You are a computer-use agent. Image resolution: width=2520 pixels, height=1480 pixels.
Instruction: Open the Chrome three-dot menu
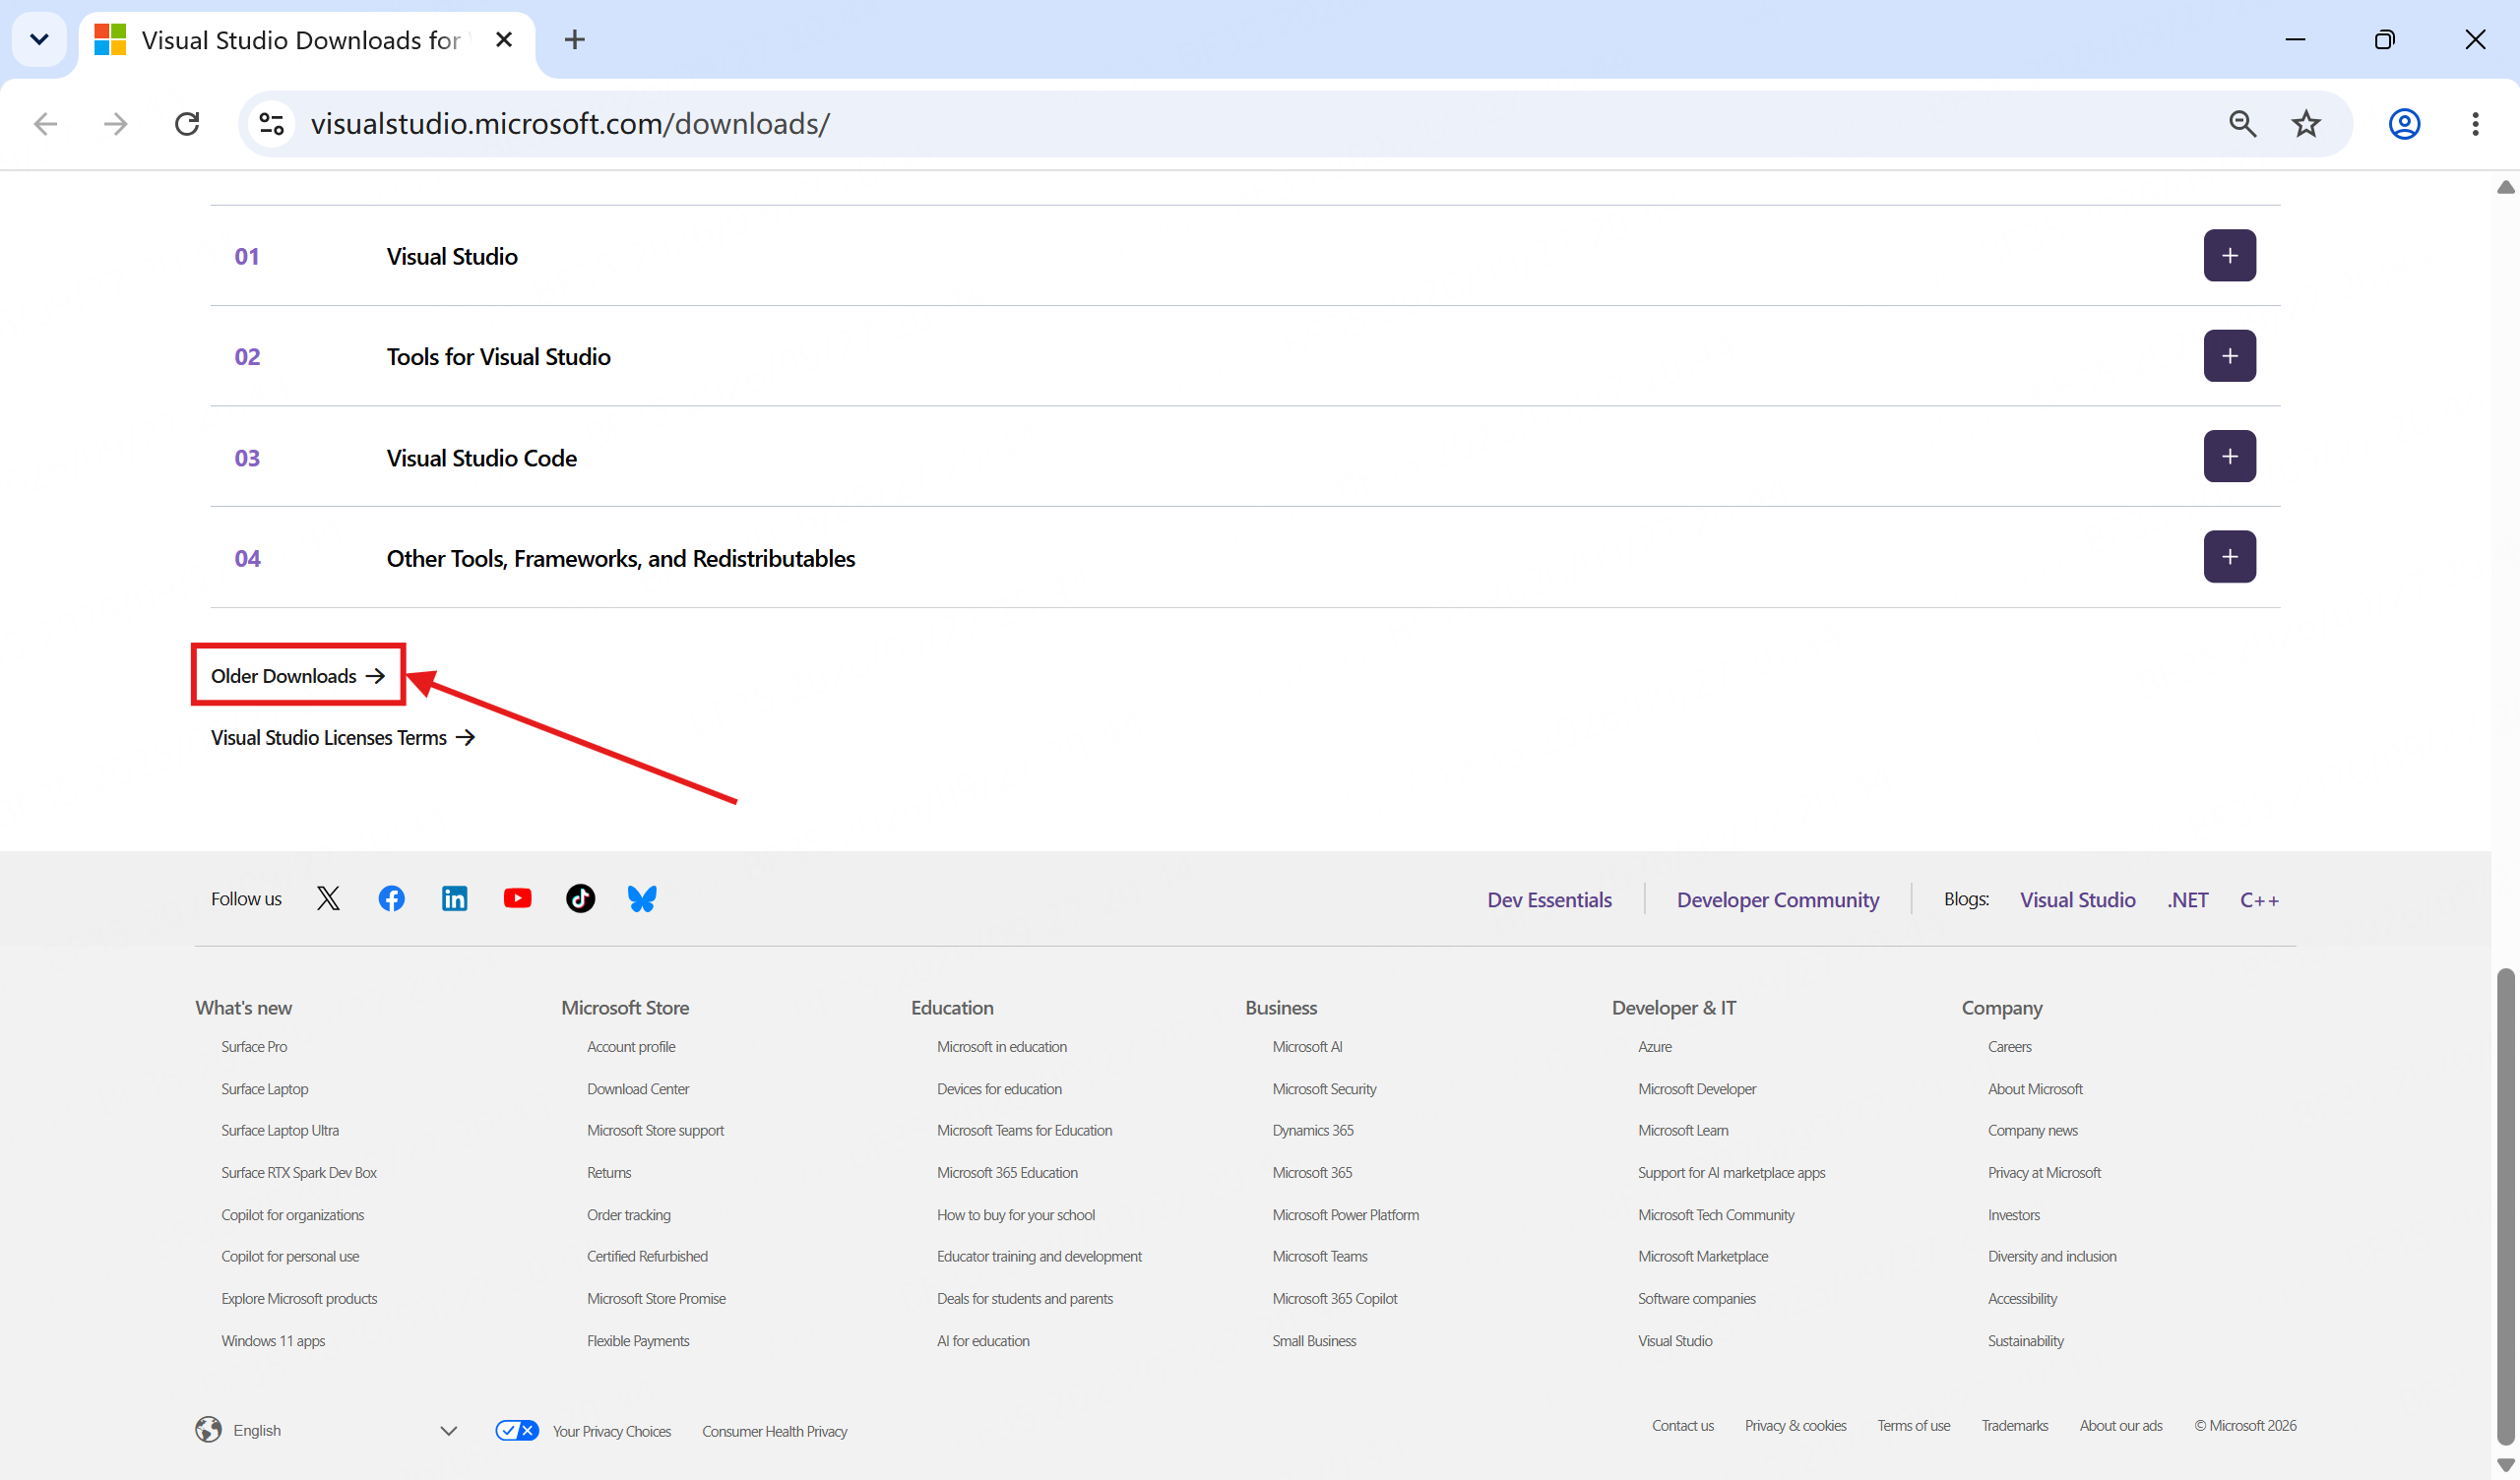click(x=2475, y=123)
